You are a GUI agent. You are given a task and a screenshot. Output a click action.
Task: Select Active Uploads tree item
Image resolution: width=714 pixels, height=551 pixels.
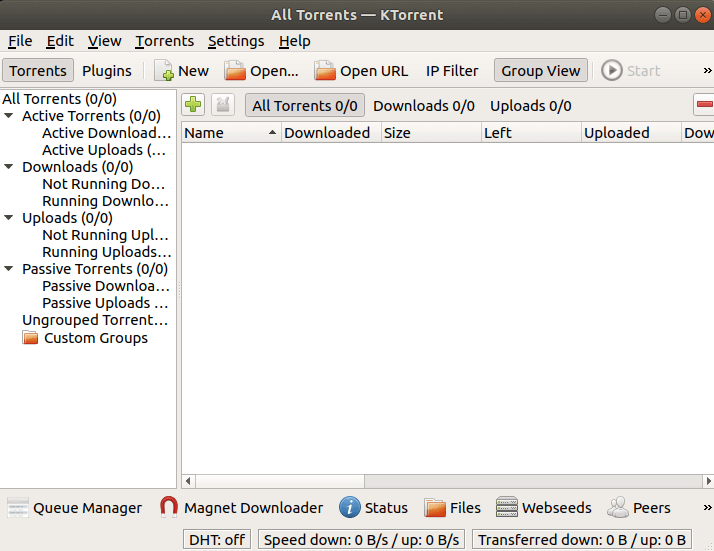coord(104,150)
